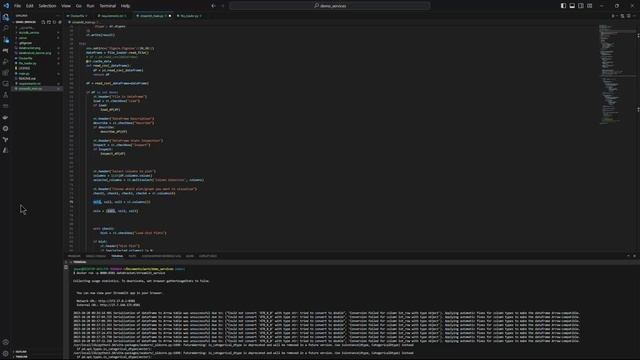Viewport: 640px width, 360px height.
Task: Open the Go menu
Action: pos(79,6)
